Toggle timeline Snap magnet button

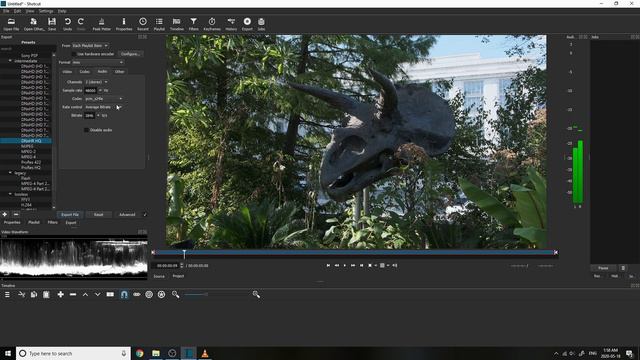pyautogui.click(x=124, y=294)
